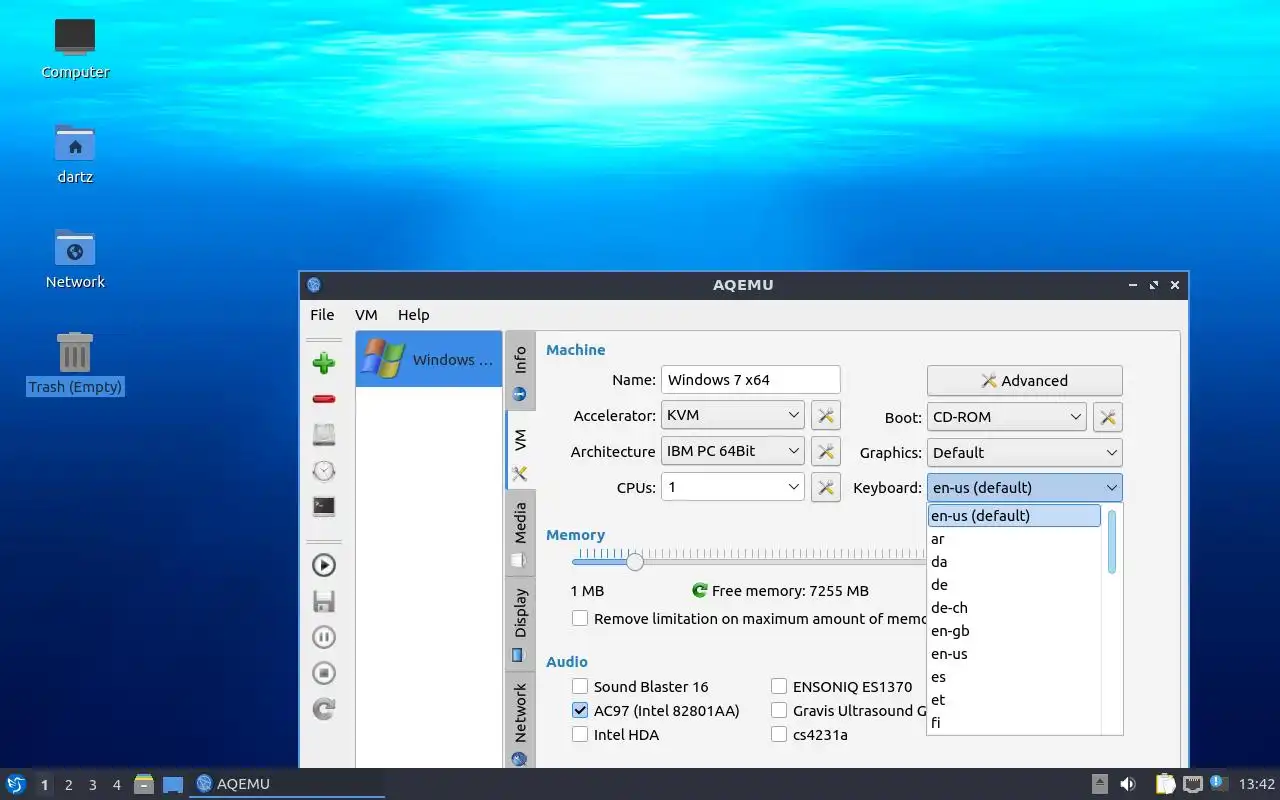1280x800 pixels.
Task: Click removable media eject tray icon
Action: click(x=1099, y=784)
